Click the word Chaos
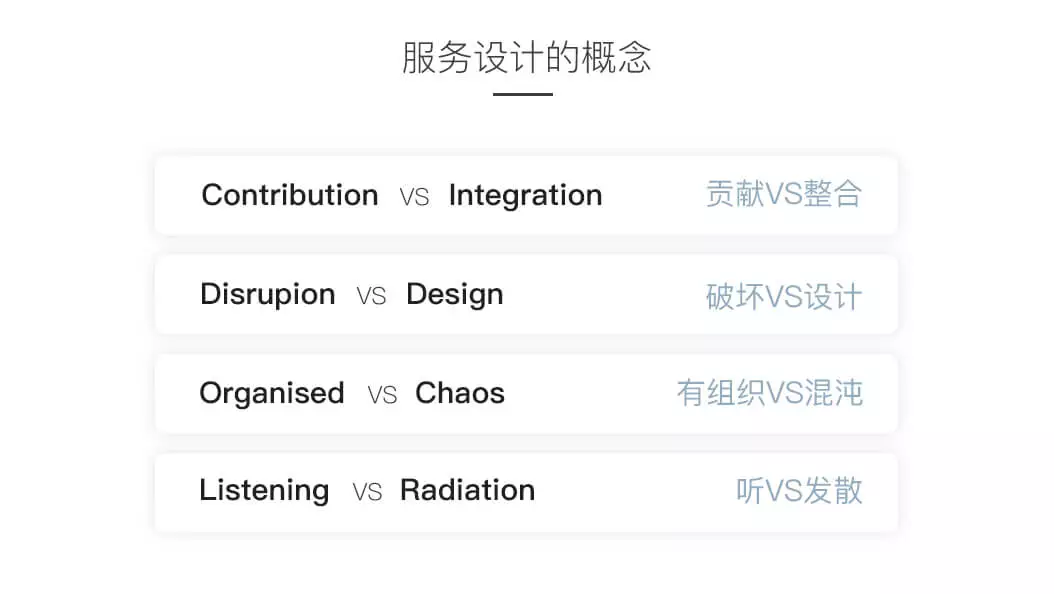 tap(460, 393)
